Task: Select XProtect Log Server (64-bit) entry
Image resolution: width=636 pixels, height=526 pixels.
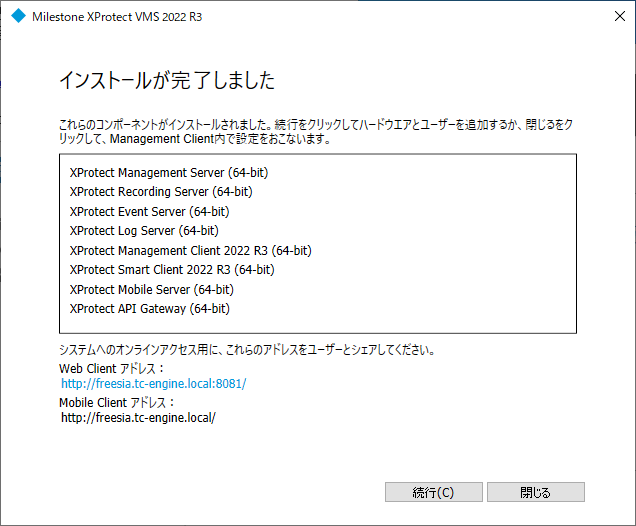Action: tap(144, 230)
